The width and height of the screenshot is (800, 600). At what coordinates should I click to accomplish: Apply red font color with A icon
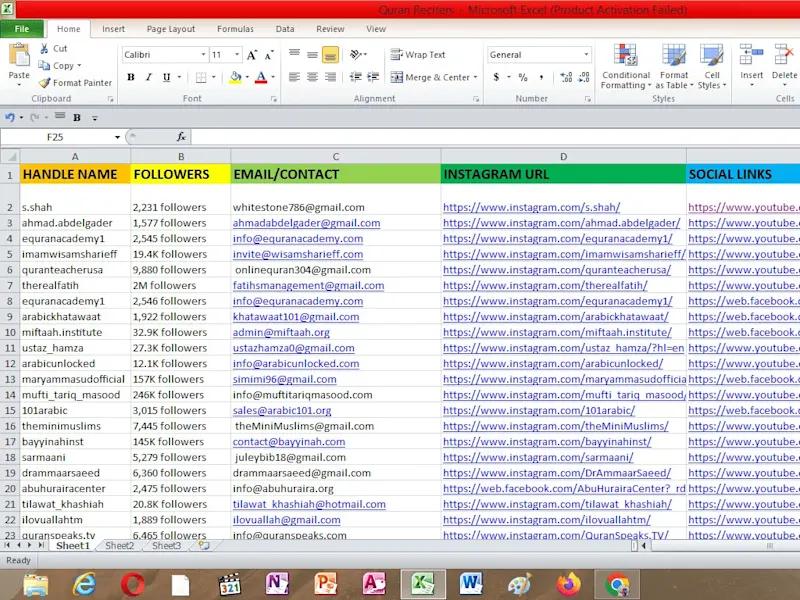point(261,78)
